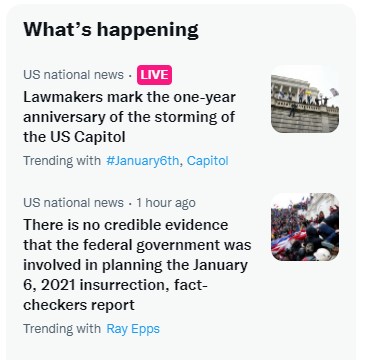This screenshot has width=367, height=360.
Task: Click 'the US Capitol' line of first headline
Action: 74,137
